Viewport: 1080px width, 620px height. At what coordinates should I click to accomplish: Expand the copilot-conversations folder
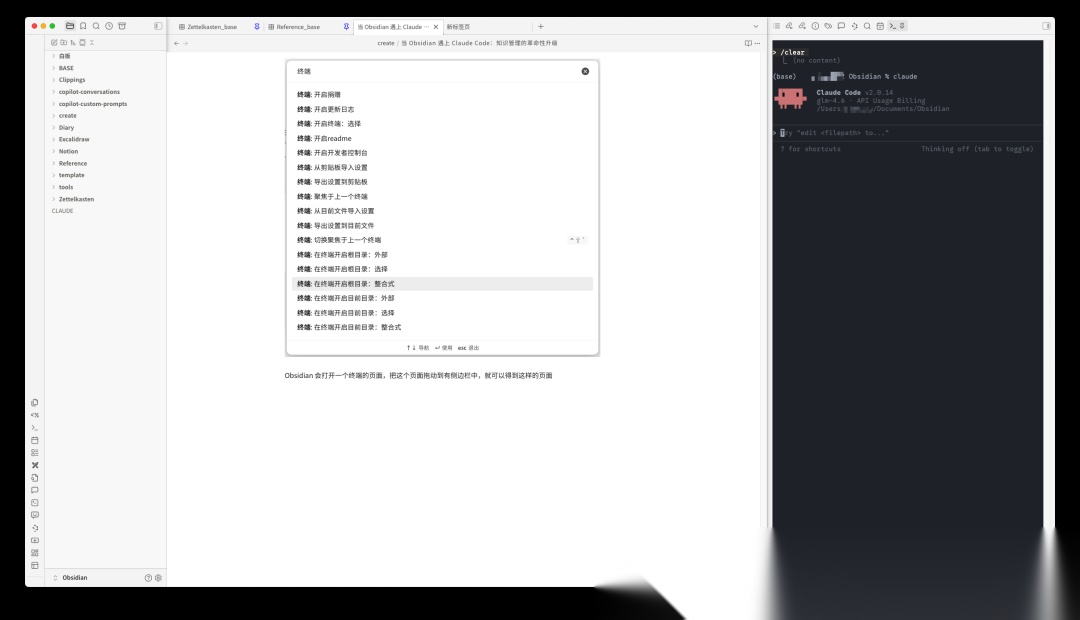point(89,92)
